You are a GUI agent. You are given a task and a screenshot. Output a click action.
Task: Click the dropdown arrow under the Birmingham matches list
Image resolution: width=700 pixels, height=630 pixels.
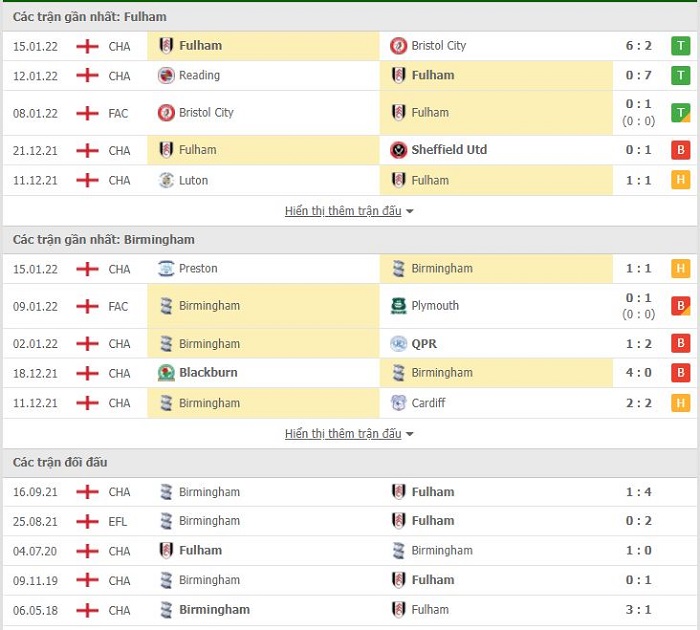point(409,434)
